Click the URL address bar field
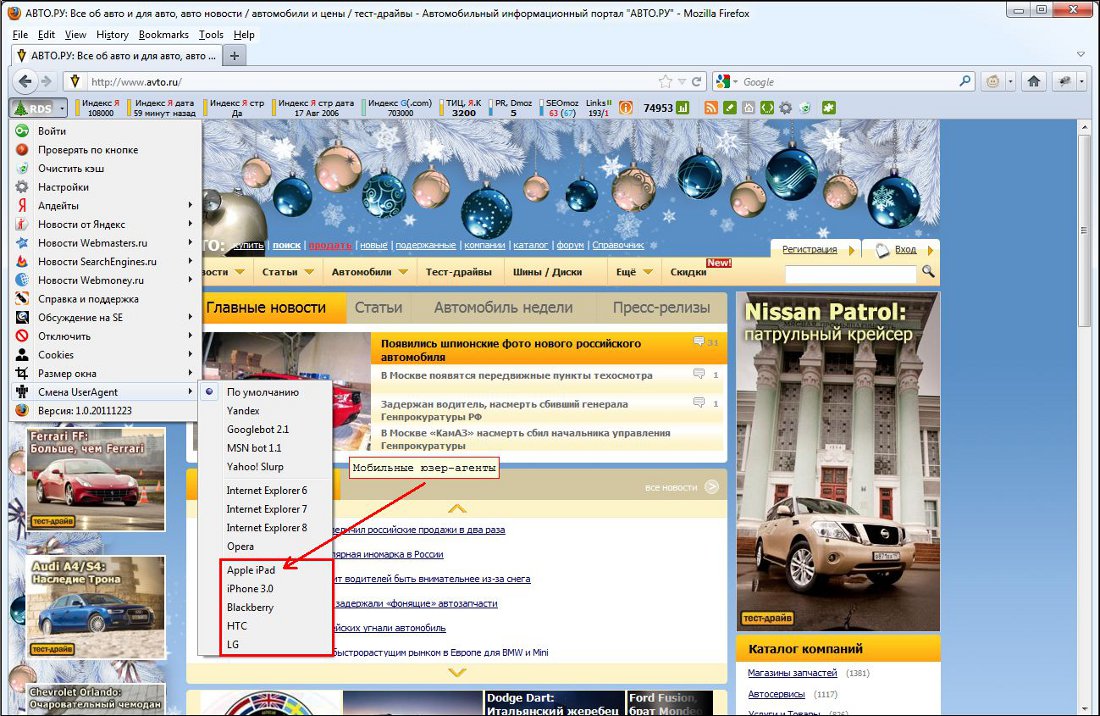 (370, 82)
